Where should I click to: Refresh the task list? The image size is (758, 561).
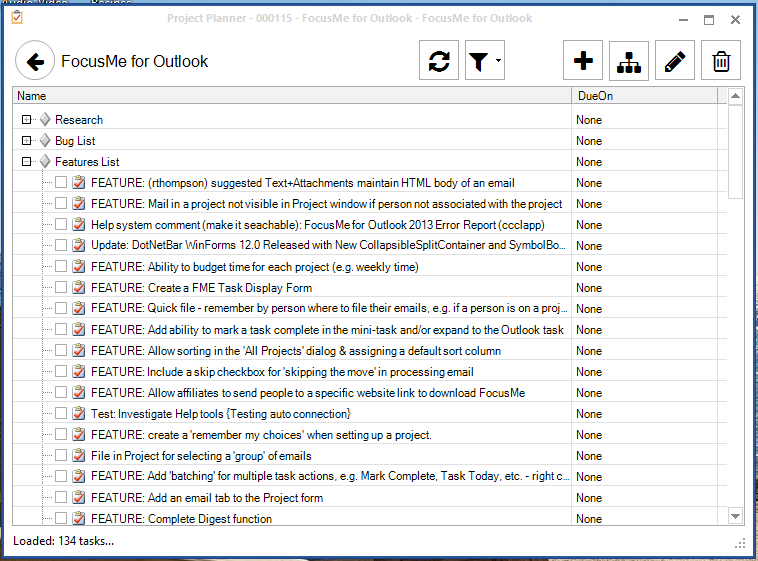(x=438, y=60)
